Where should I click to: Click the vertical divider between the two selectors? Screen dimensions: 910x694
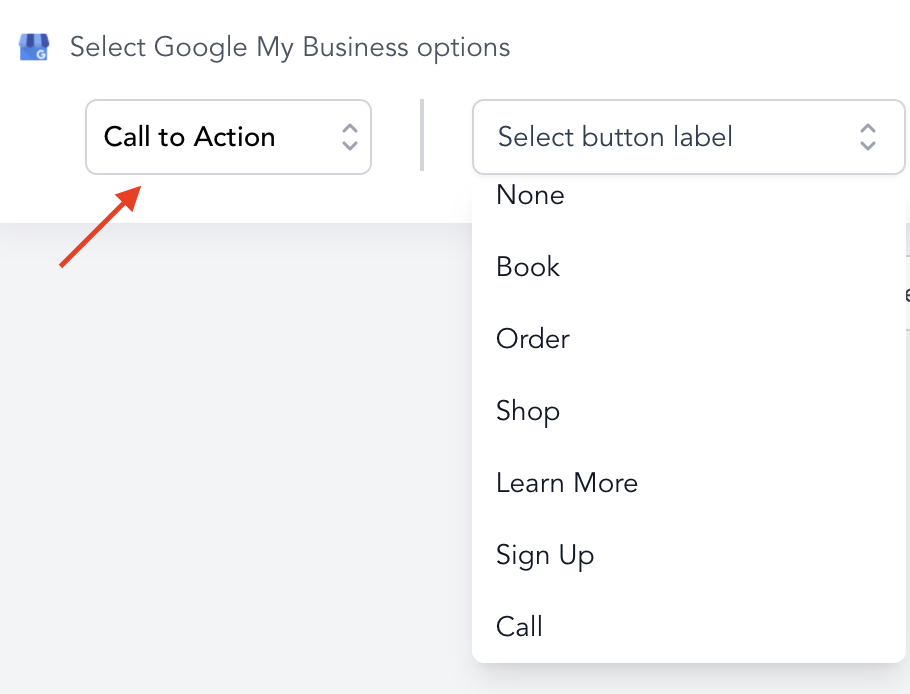(422, 135)
